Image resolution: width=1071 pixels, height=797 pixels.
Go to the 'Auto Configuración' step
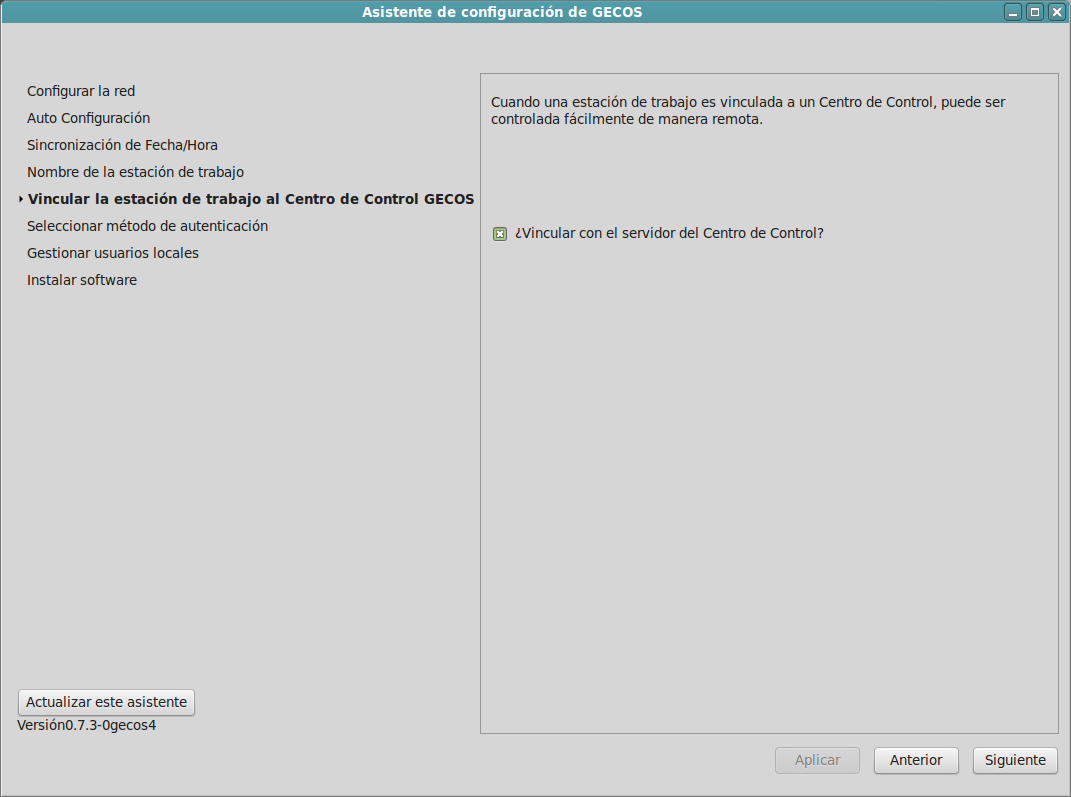[88, 118]
